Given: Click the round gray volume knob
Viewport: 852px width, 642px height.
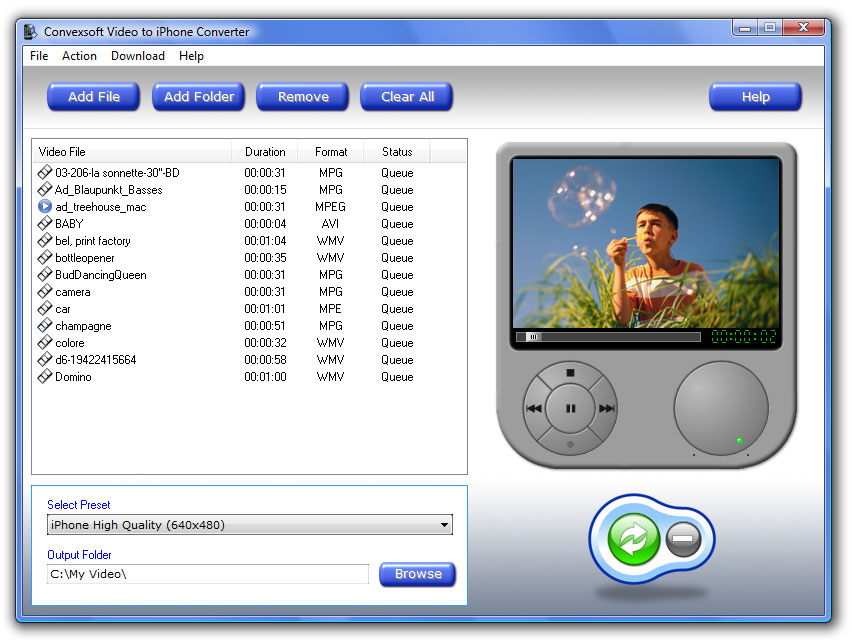Looking at the screenshot, I should [721, 408].
